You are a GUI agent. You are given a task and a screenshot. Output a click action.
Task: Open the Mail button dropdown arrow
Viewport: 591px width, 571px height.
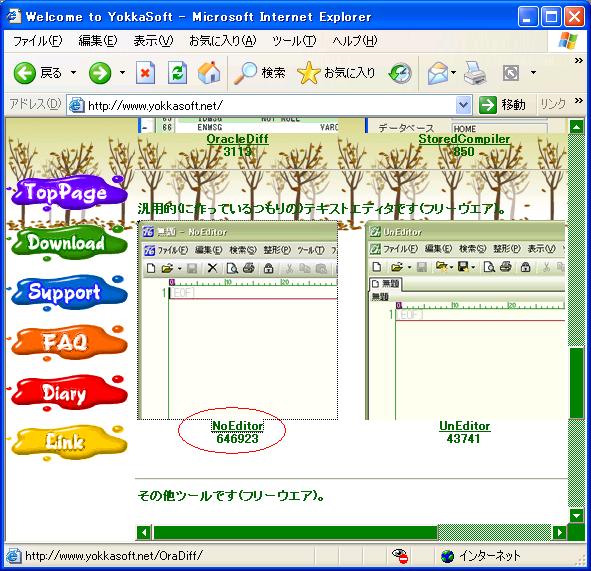point(453,73)
